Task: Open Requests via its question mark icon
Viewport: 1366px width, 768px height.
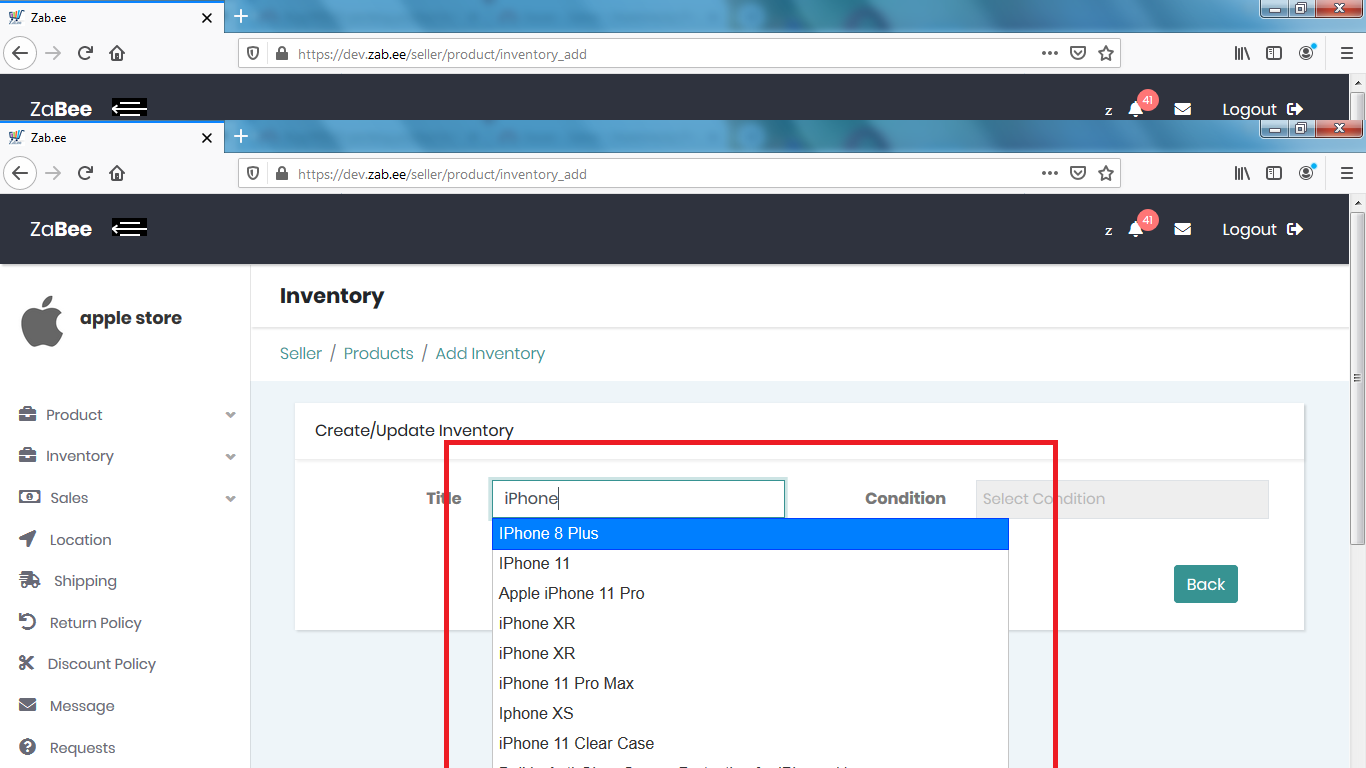Action: tap(28, 747)
